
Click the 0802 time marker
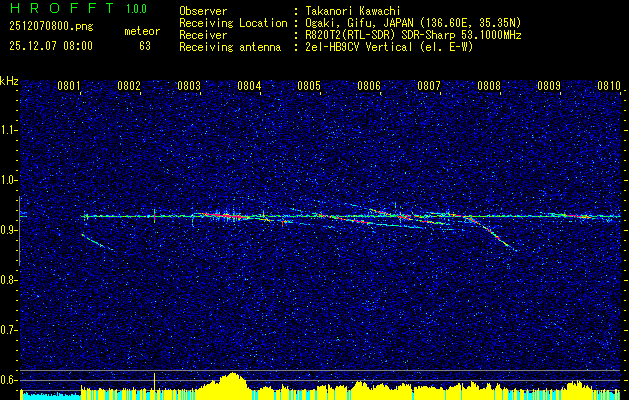click(129, 86)
